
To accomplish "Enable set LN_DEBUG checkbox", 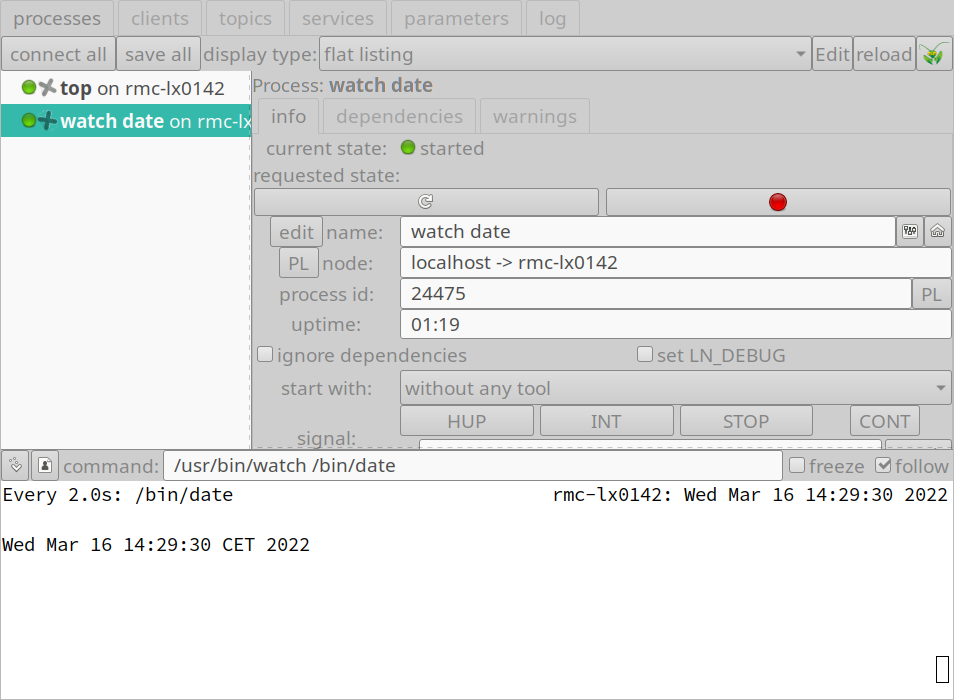I will (644, 355).
